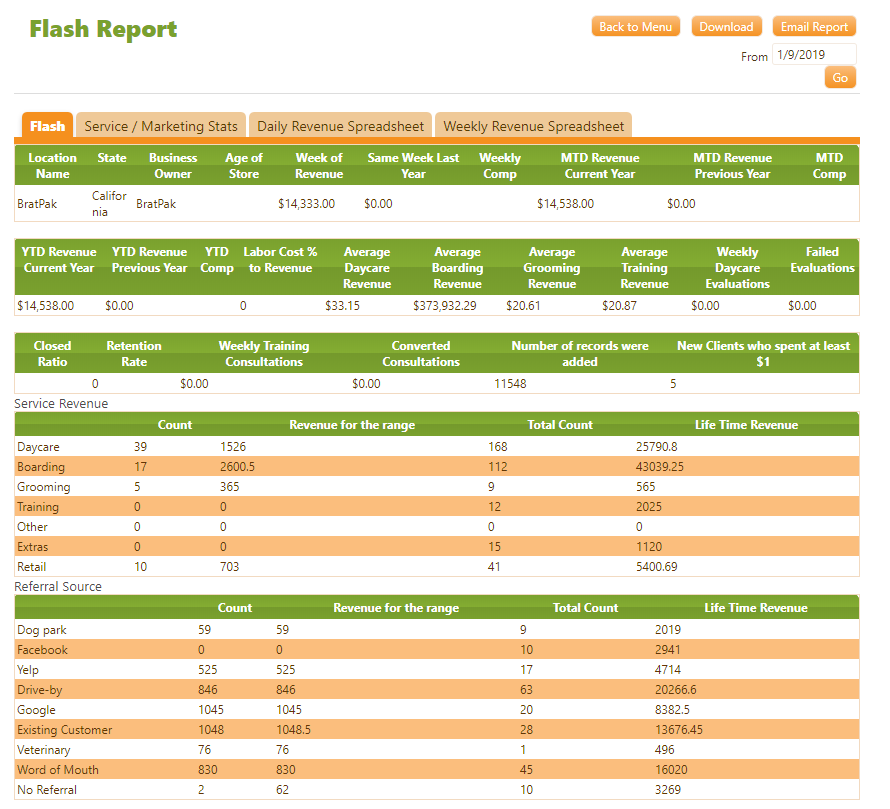Screen dimensions: 890x809
Task: Click Drive-by lifetime revenue 20266.6
Action: click(x=675, y=690)
